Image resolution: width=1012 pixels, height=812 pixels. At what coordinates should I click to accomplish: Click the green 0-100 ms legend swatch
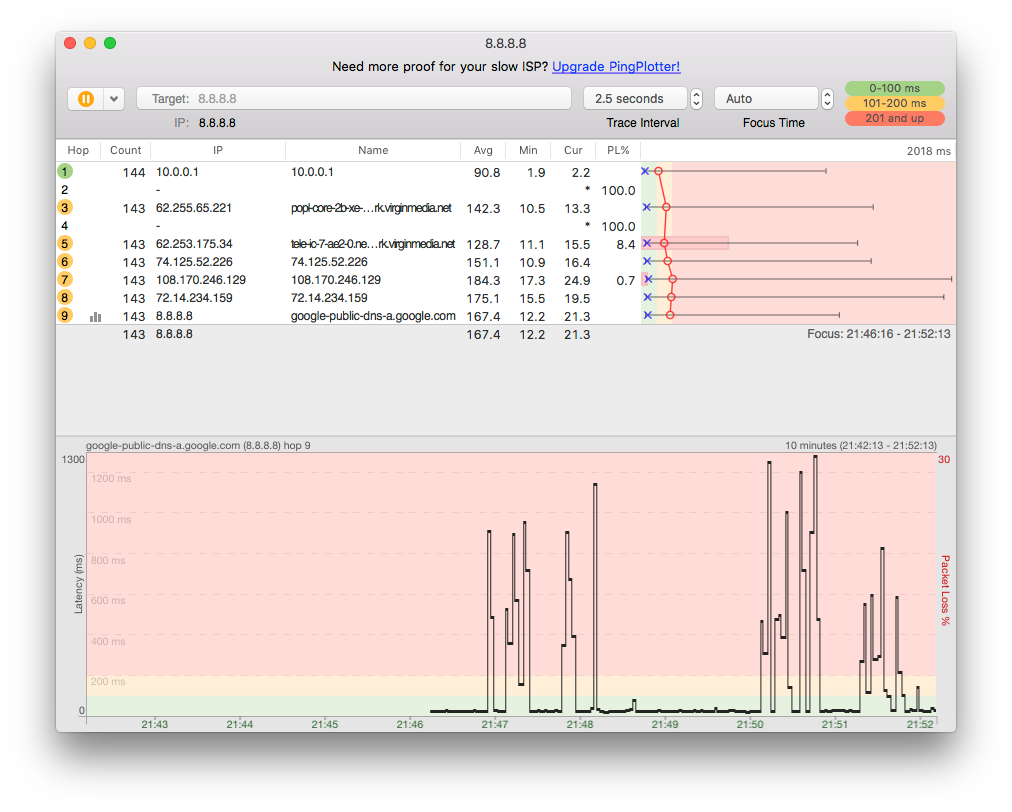click(895, 88)
